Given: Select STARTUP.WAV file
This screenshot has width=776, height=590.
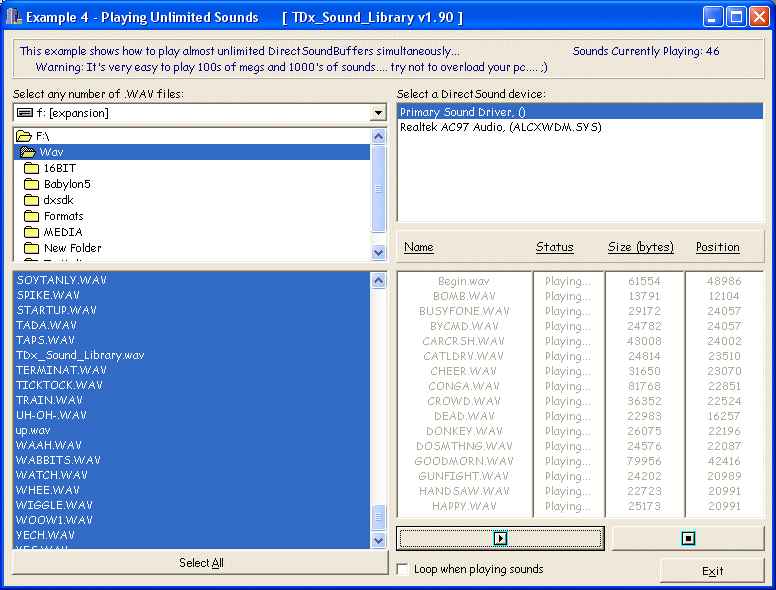Looking at the screenshot, I should tap(192, 310).
